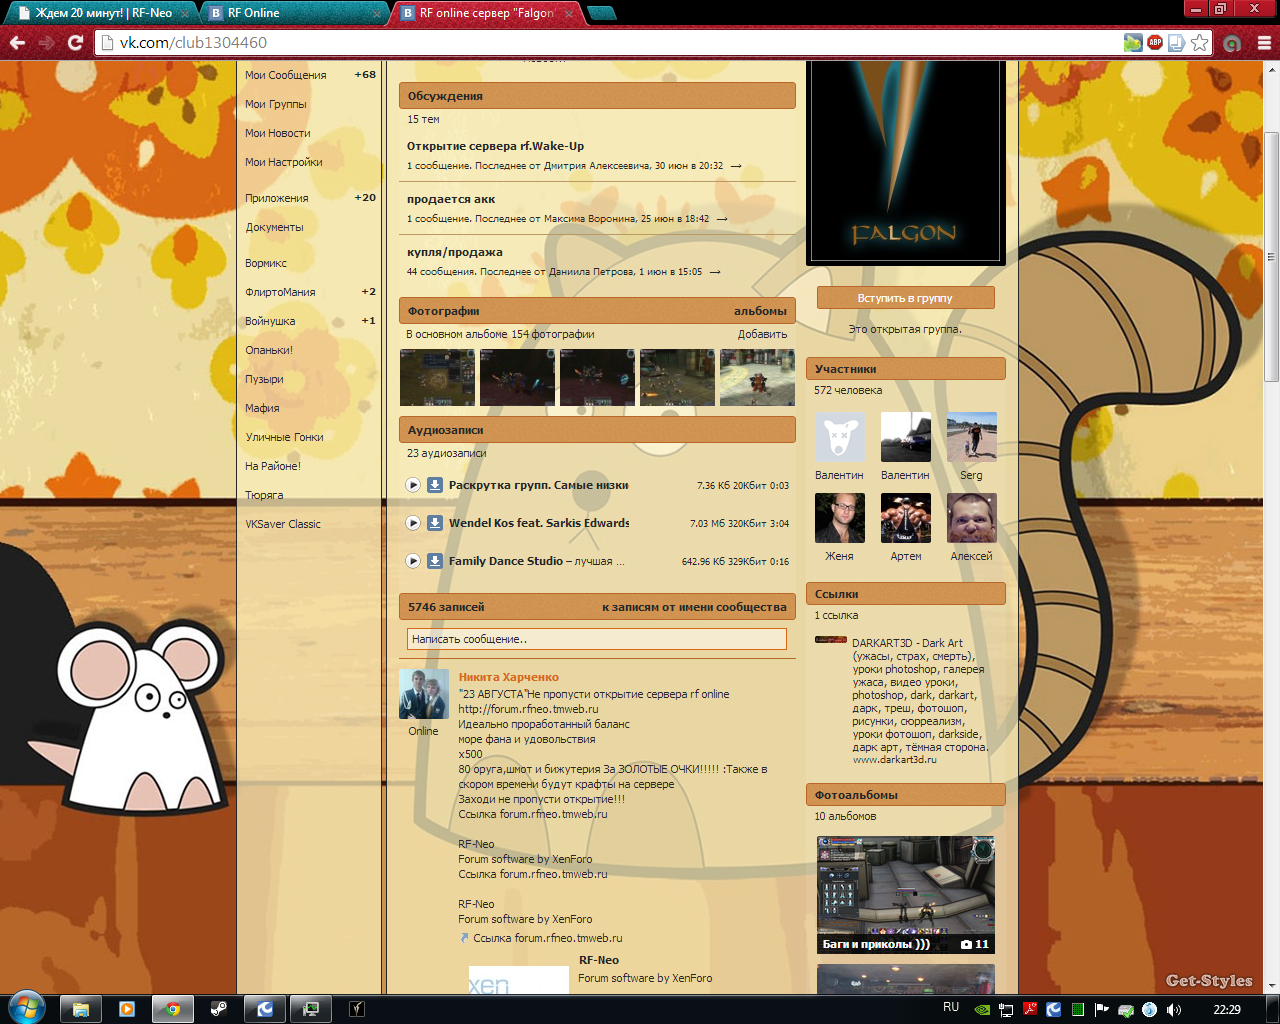This screenshot has width=1280, height=1024.
Task: Open member Serg avatar
Action: pos(972,437)
